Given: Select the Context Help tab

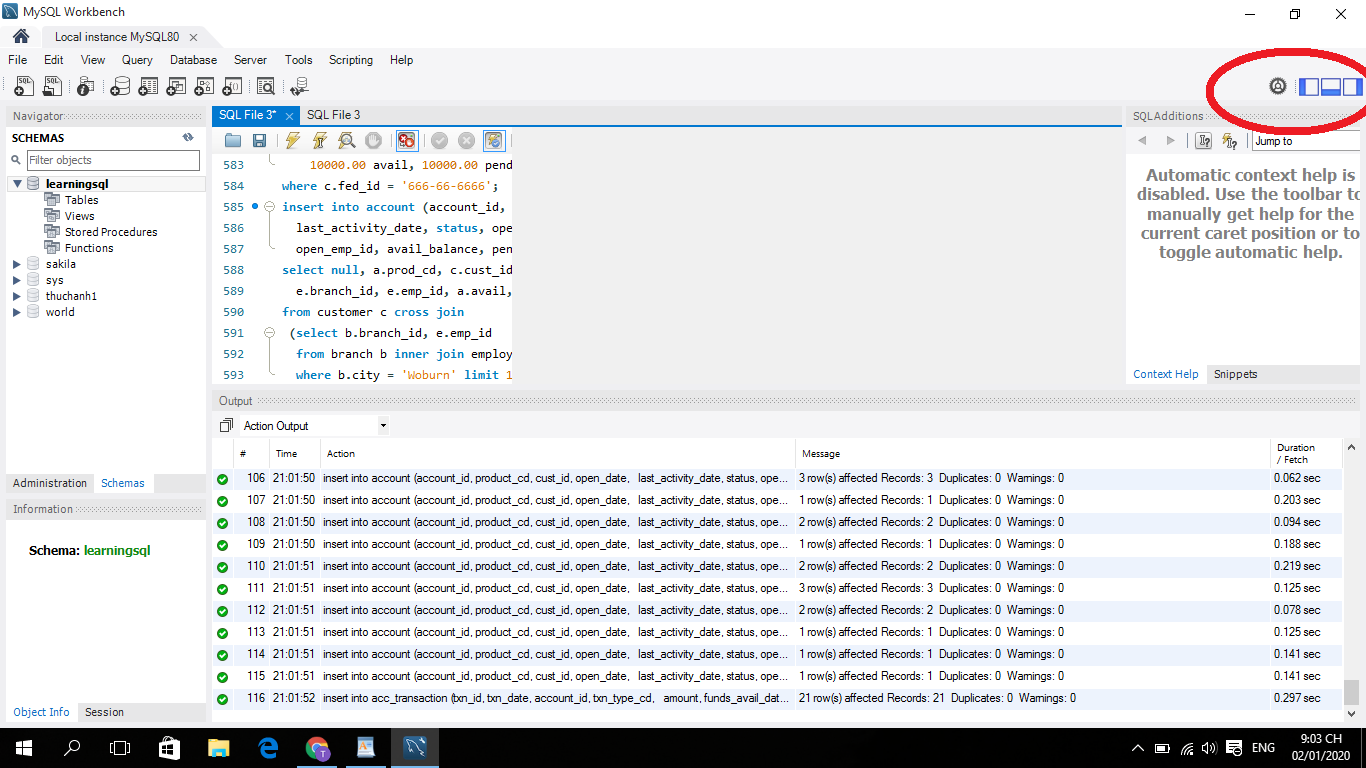Looking at the screenshot, I should [1165, 374].
